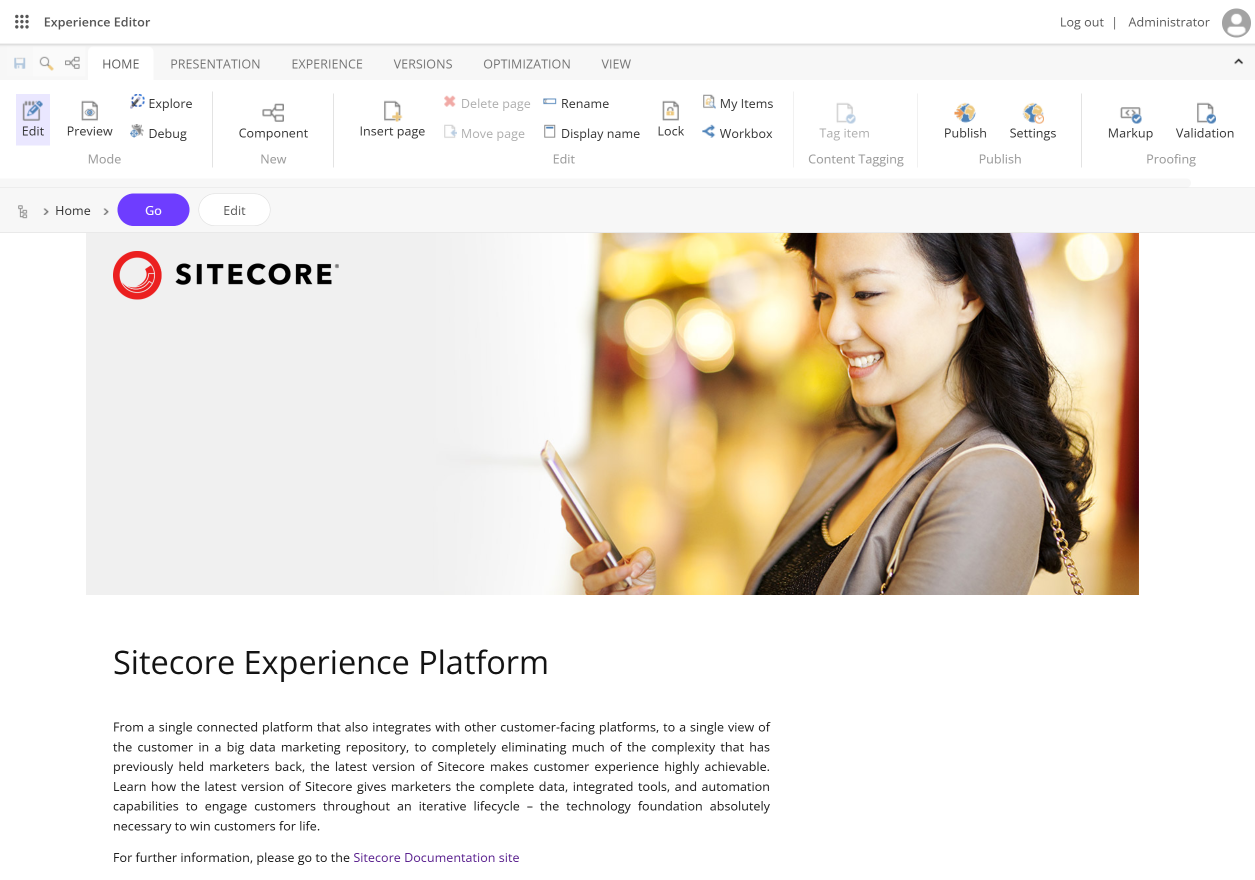Screen dimensions: 1255x880
Task: Click the Save disk icon
Action: 19,63
